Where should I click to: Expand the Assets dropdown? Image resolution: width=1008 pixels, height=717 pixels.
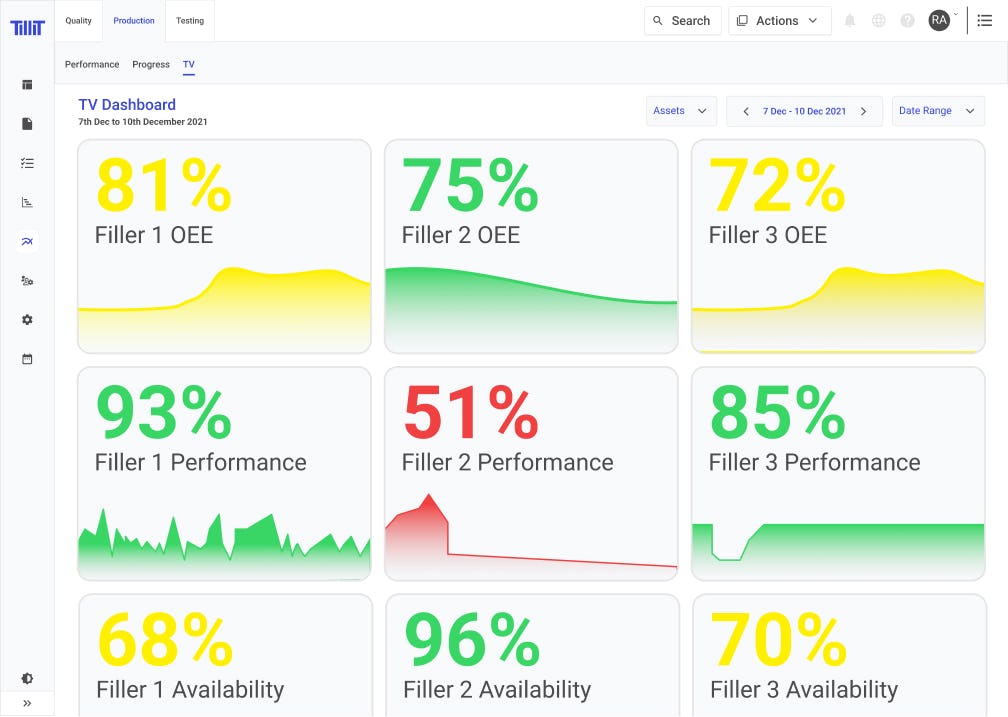[681, 111]
